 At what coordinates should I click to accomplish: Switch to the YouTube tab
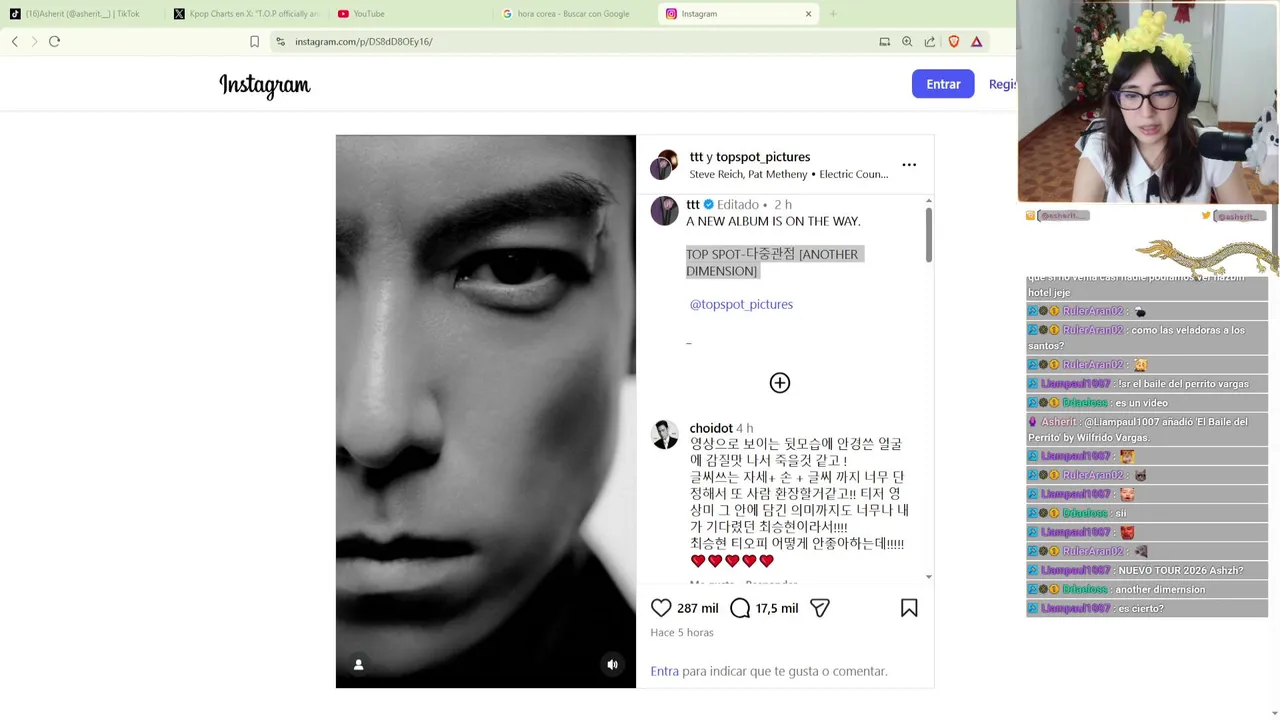[x=368, y=14]
